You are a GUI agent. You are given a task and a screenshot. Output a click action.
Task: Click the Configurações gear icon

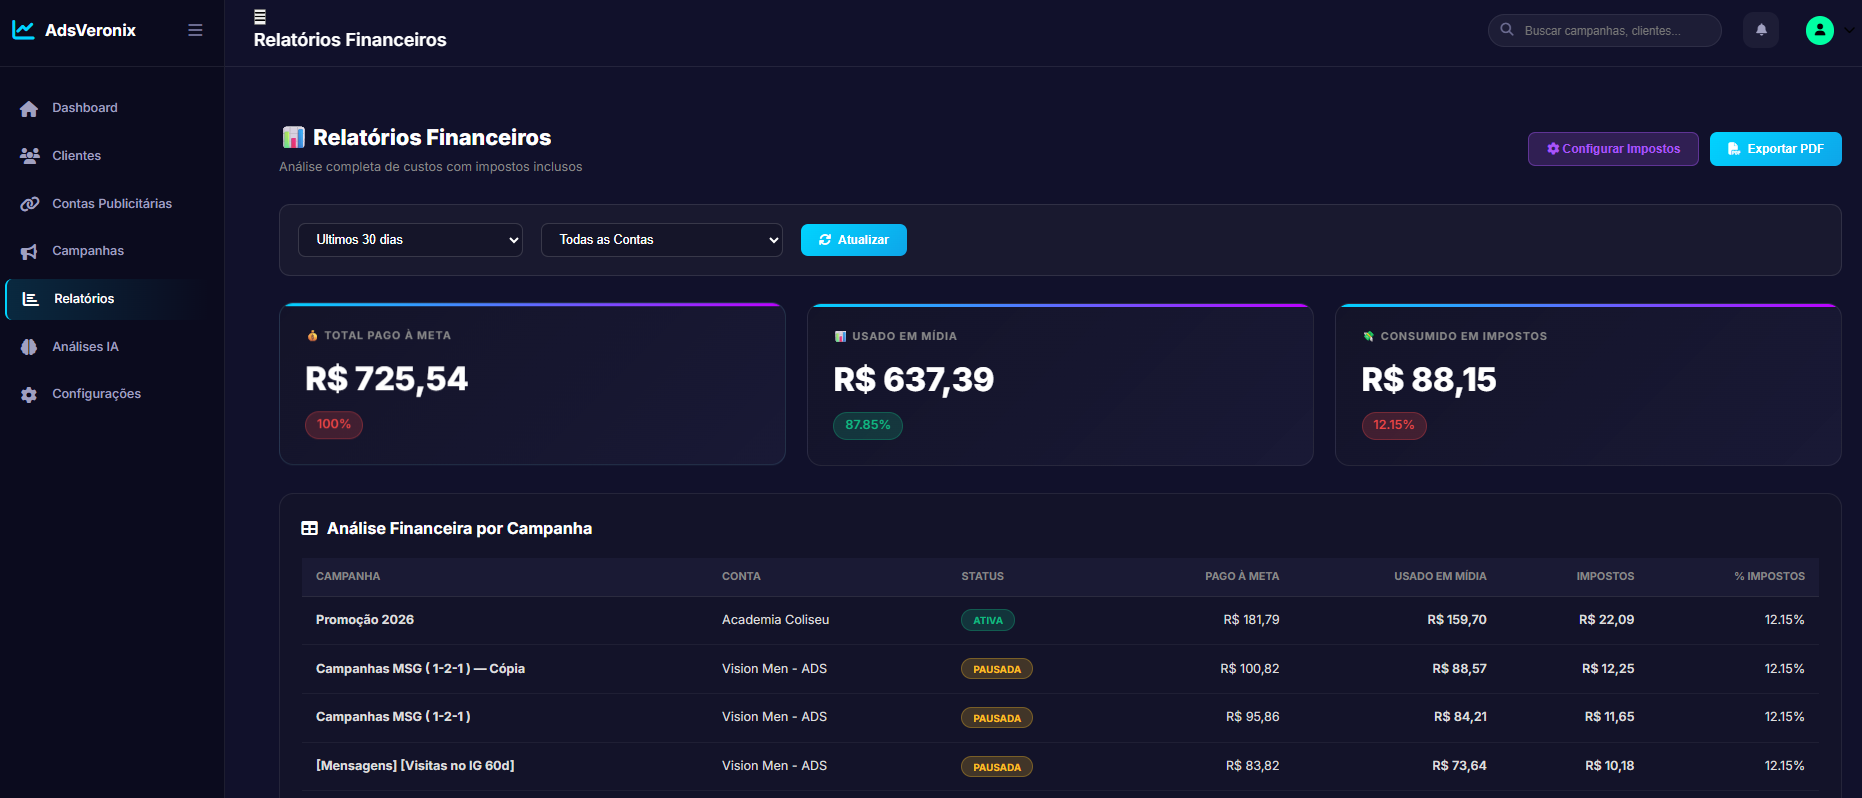click(x=29, y=395)
